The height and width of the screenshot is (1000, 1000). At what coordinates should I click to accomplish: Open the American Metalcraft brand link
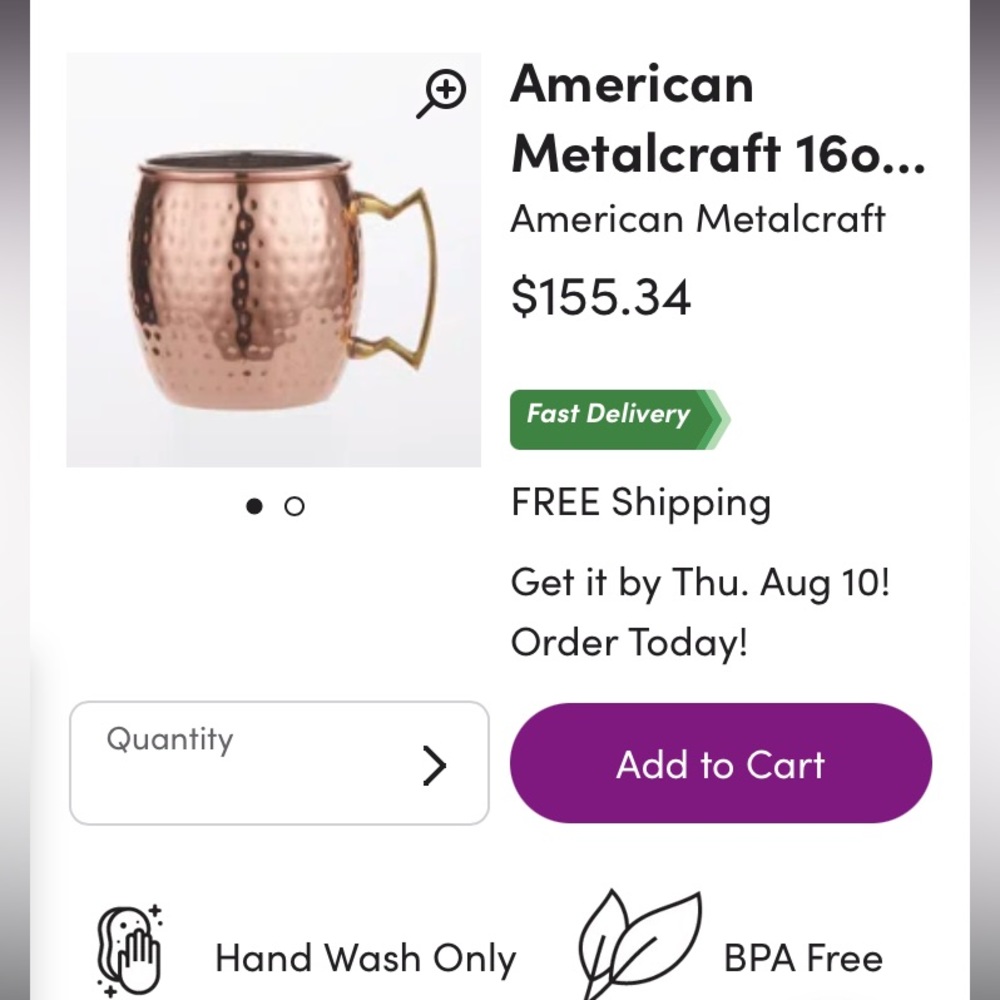point(698,219)
